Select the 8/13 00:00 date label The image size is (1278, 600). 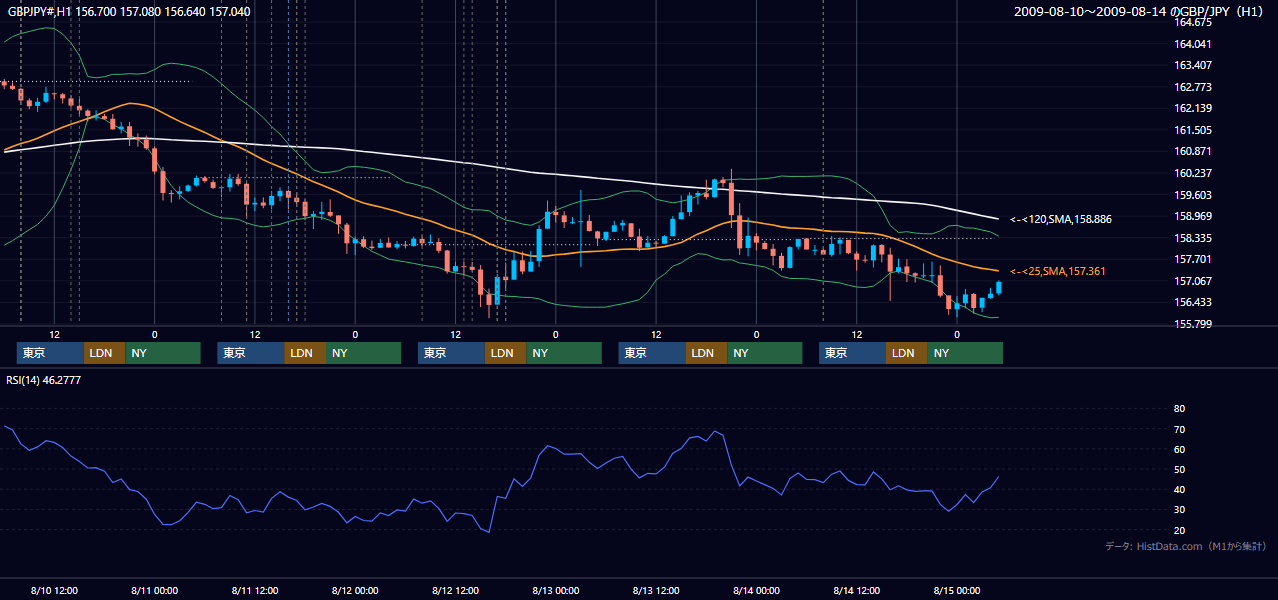click(x=556, y=591)
